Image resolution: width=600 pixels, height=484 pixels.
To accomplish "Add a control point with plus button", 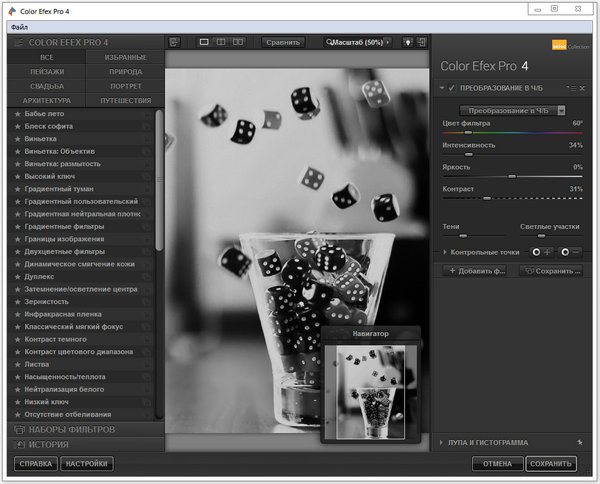I will (541, 252).
